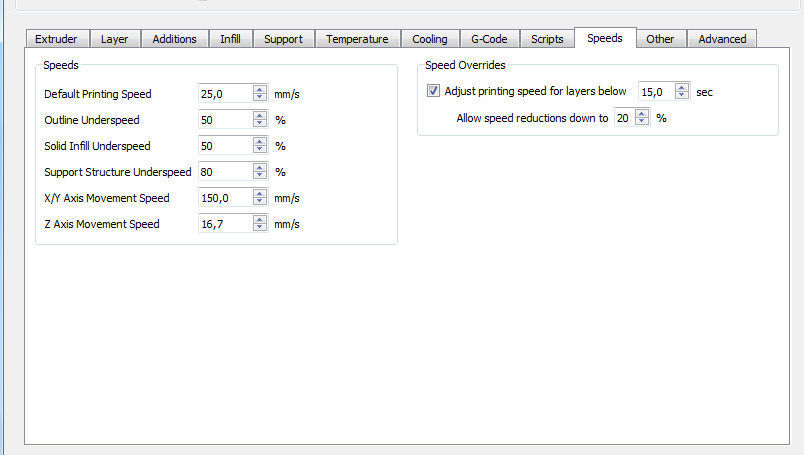Decrease Z Axis Movement Speed with down arrow

pyautogui.click(x=260, y=229)
